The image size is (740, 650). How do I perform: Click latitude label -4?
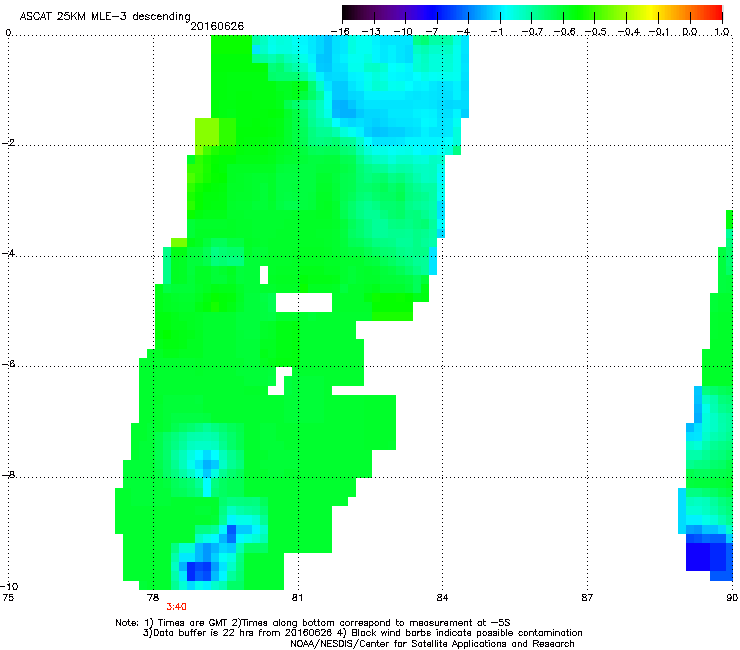coord(8,253)
